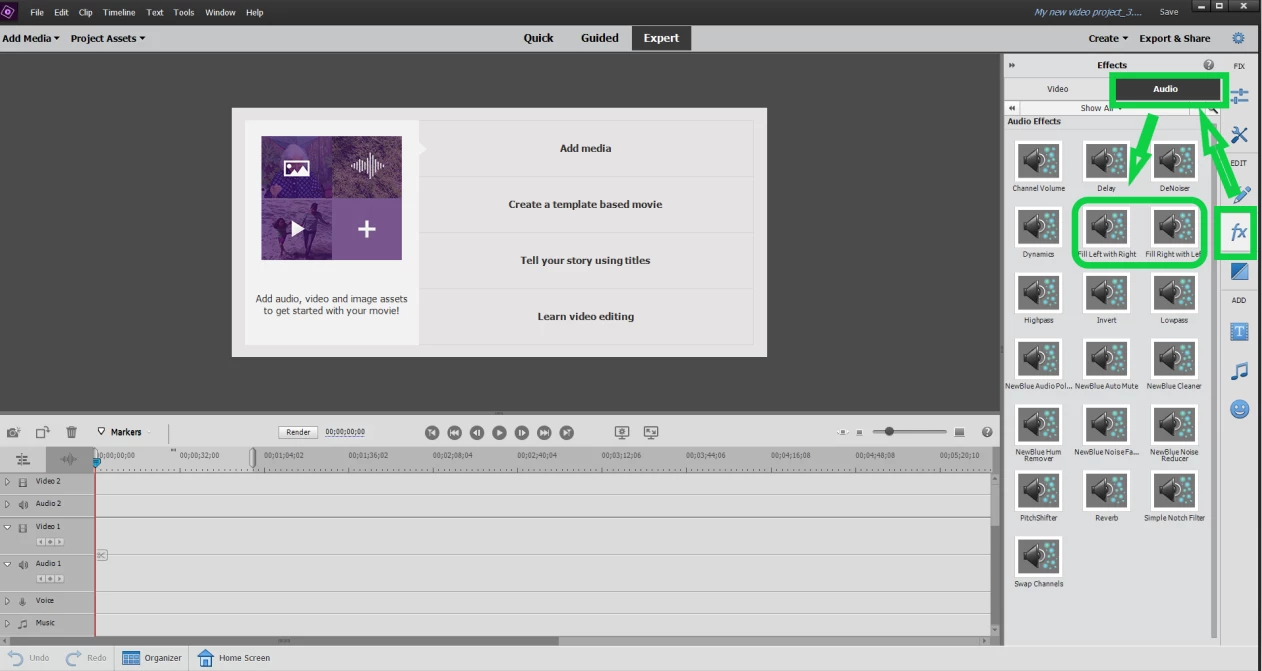Open the settings gear icon
The width and height of the screenshot is (1262, 671).
click(1238, 38)
